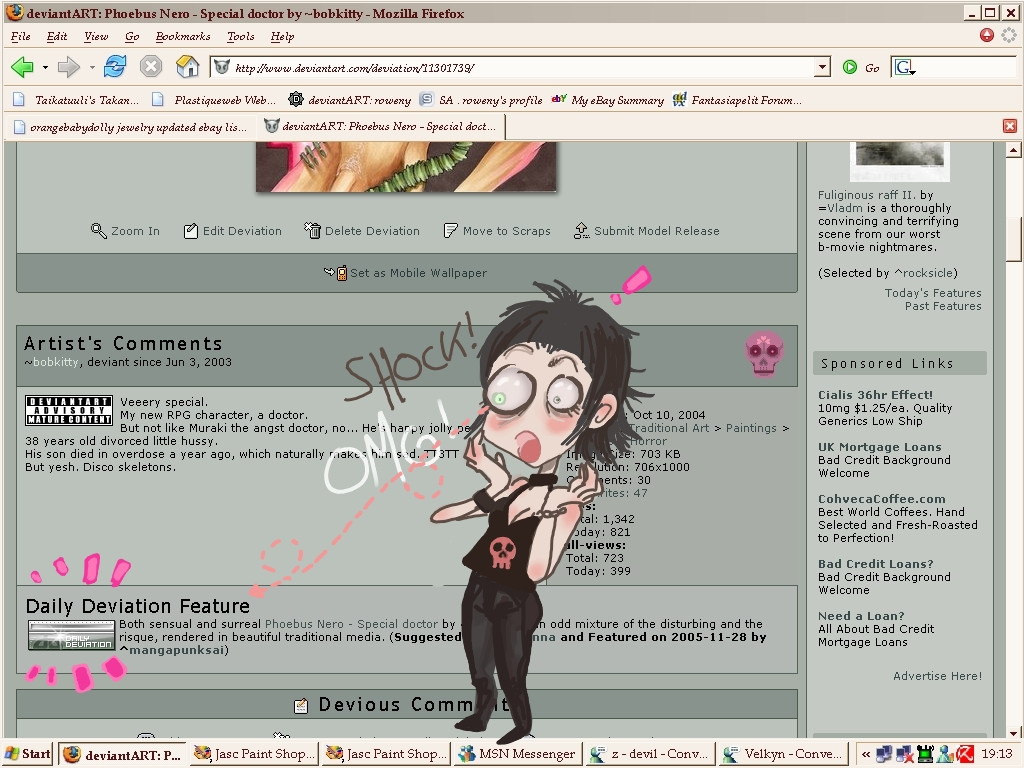Viewport: 1024px width, 768px height.
Task: Click the Set as Mobile Wallpaper icon
Action: click(336, 272)
